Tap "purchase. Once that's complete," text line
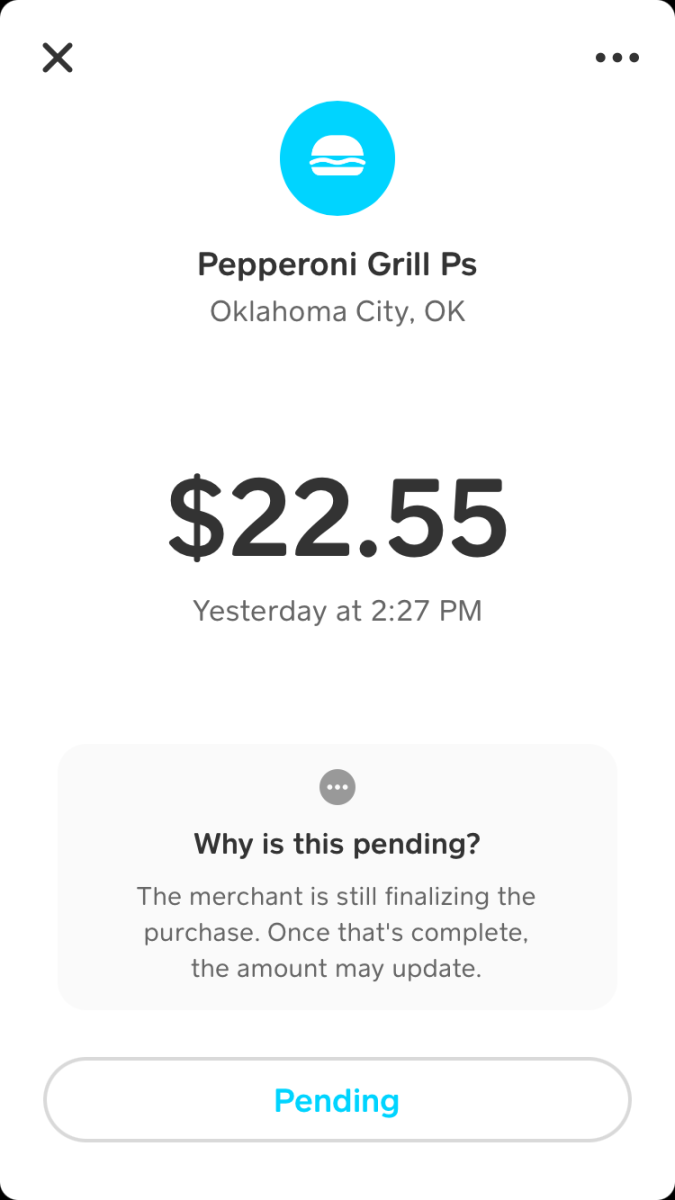This screenshot has height=1200, width=675. [337, 933]
